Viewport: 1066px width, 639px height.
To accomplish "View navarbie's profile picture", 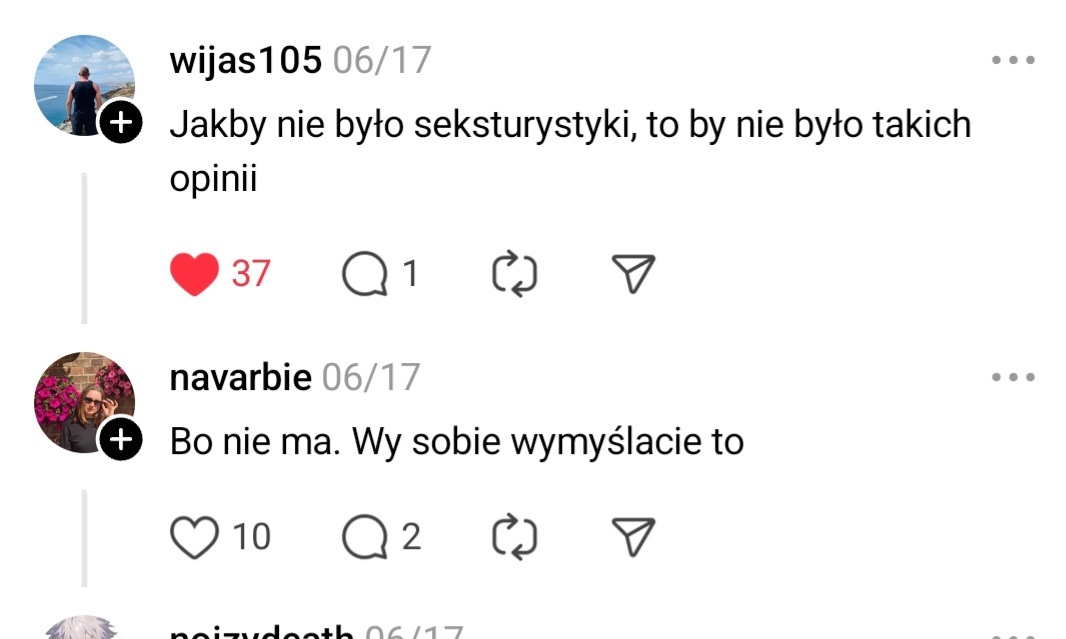I will coord(82,400).
